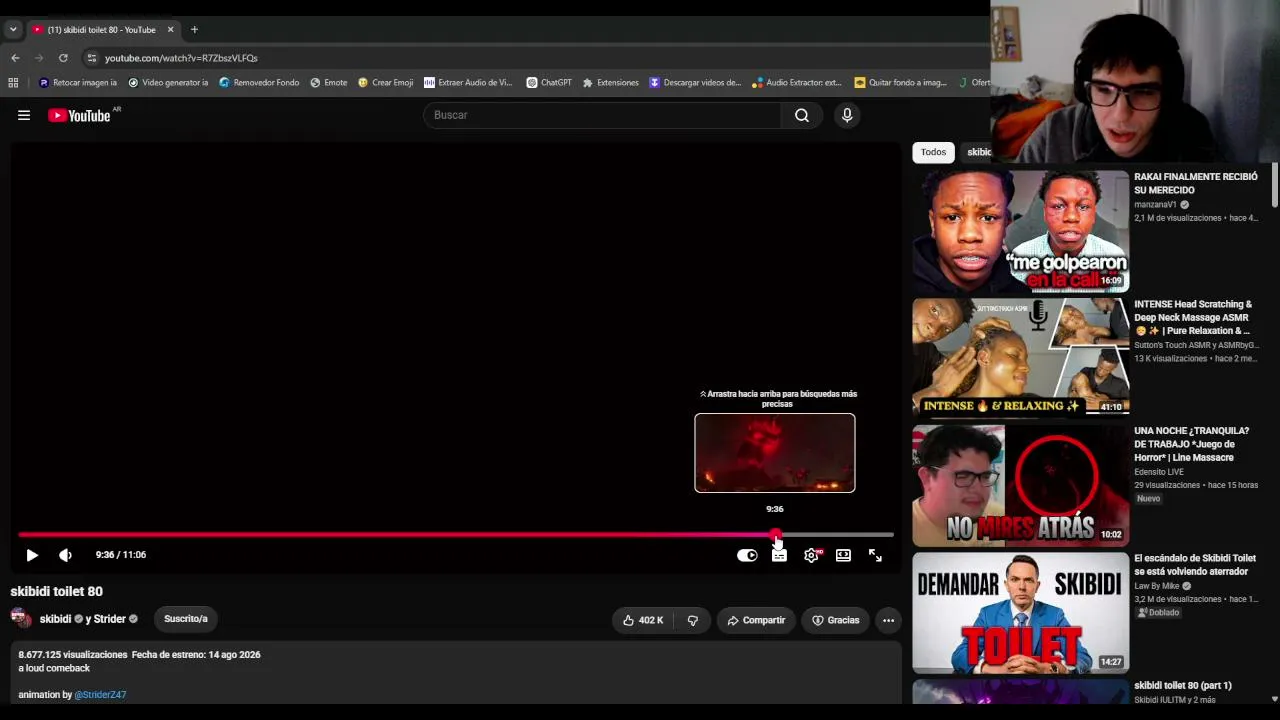Image resolution: width=1280 pixels, height=720 pixels.
Task: Open a new browser tab
Action: click(x=194, y=30)
